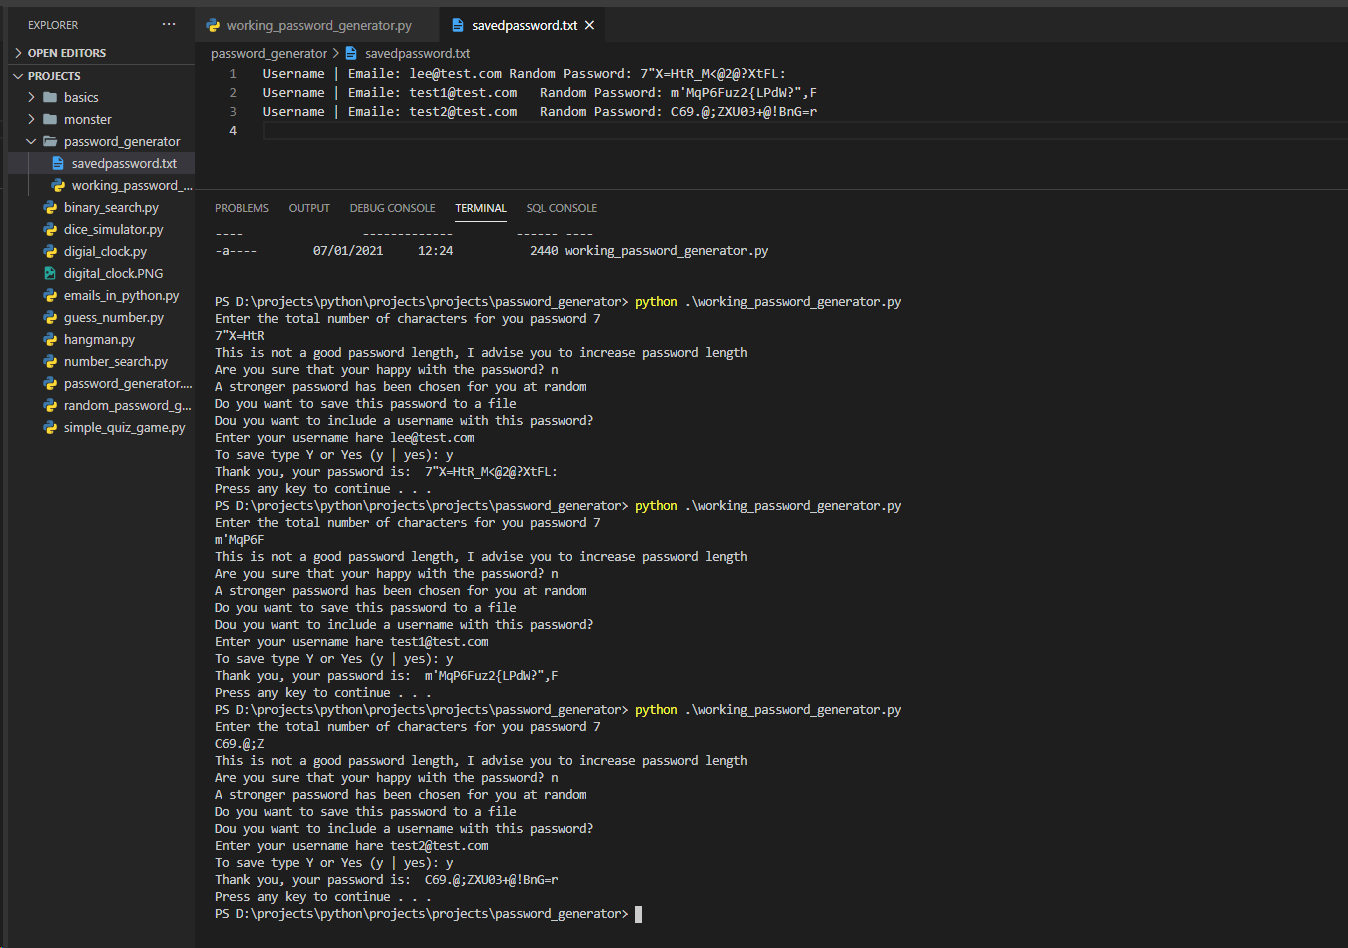Switch to working_password_generator.py editor tab
Screen dimensions: 1348x948
pyautogui.click(x=318, y=25)
